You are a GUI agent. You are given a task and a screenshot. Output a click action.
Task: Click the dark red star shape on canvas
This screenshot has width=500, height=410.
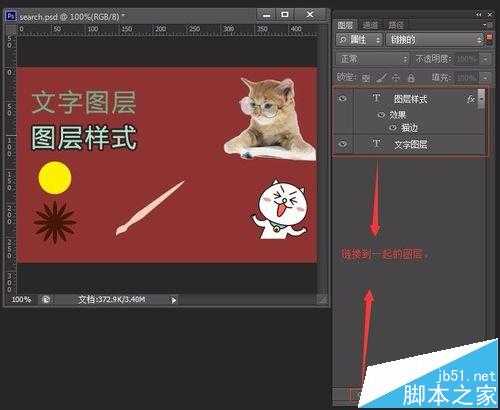coord(55,222)
